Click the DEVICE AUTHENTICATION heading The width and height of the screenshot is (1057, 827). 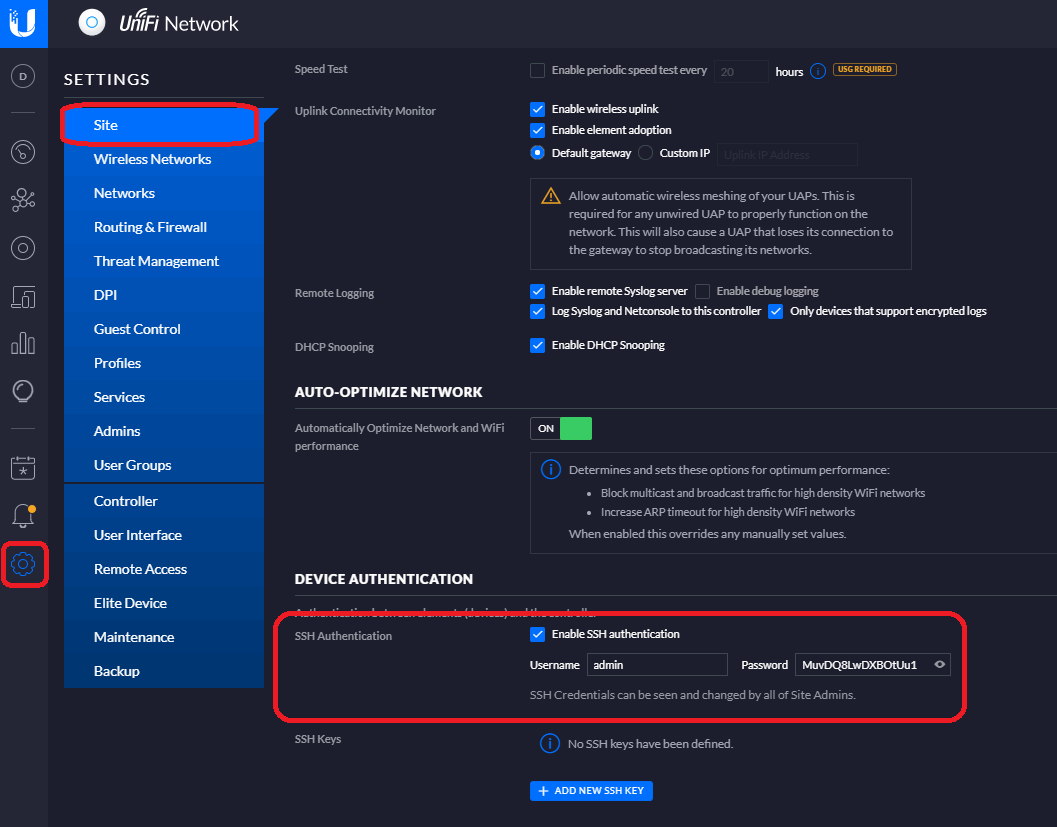384,579
